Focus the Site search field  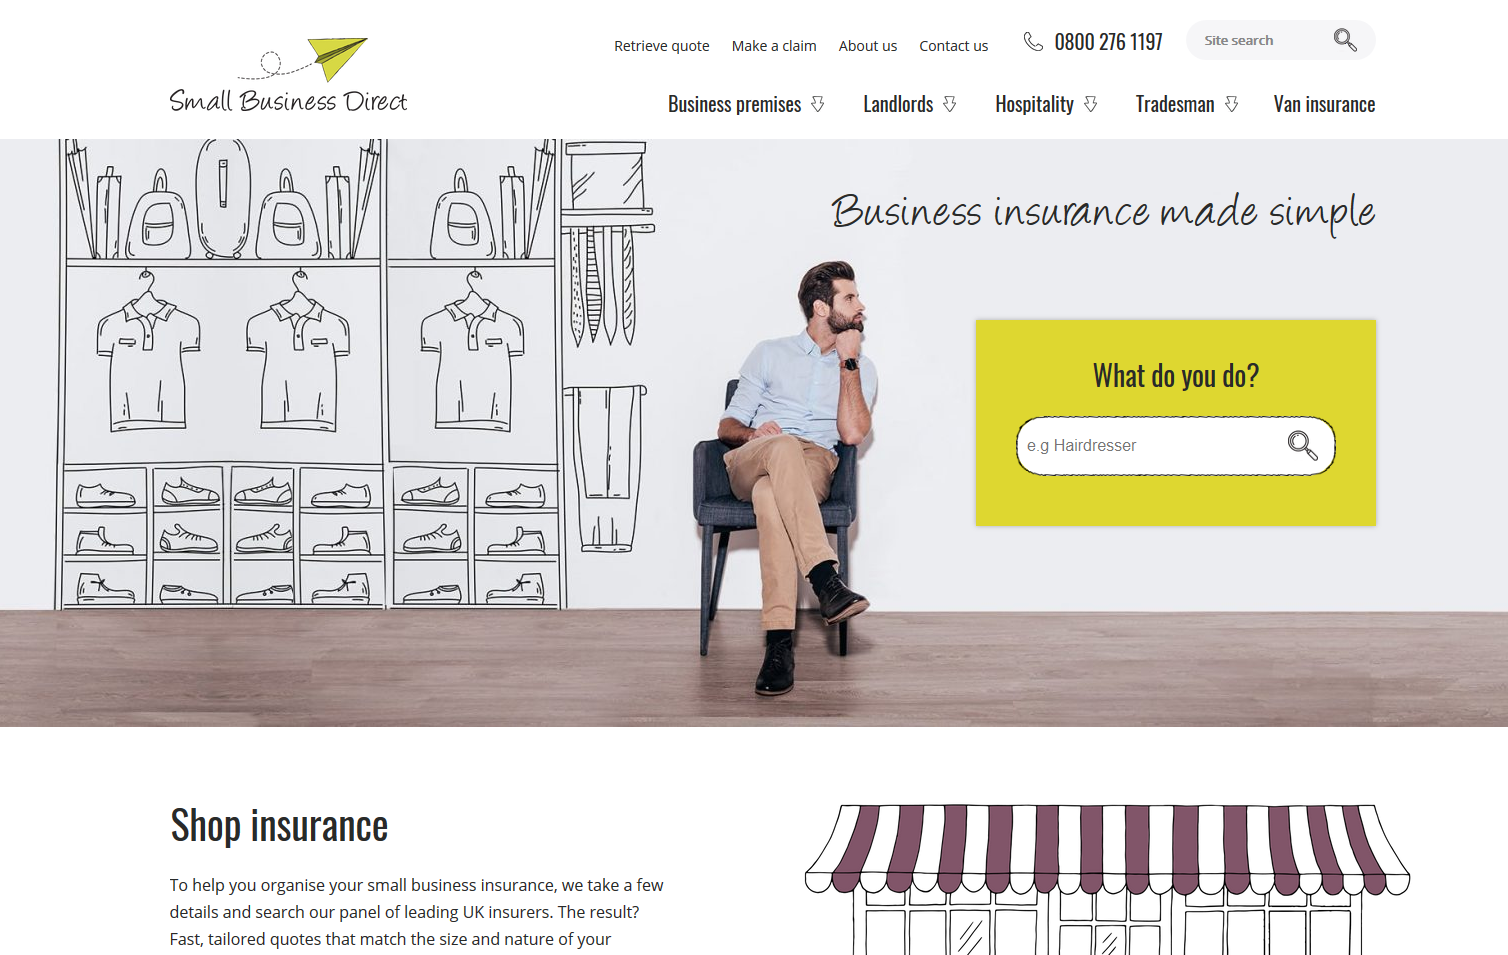point(1262,40)
